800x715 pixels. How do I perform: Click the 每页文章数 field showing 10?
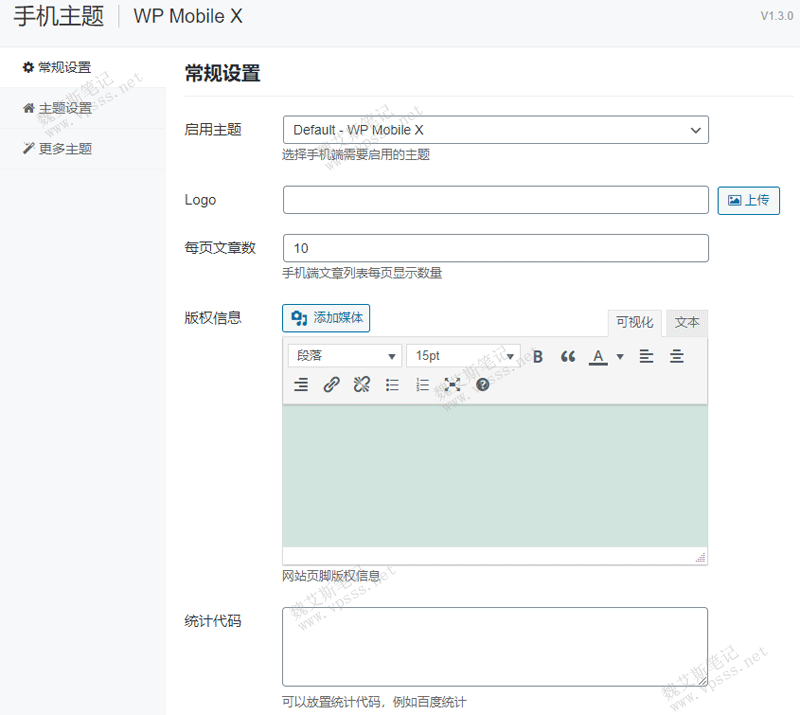pyautogui.click(x=495, y=248)
